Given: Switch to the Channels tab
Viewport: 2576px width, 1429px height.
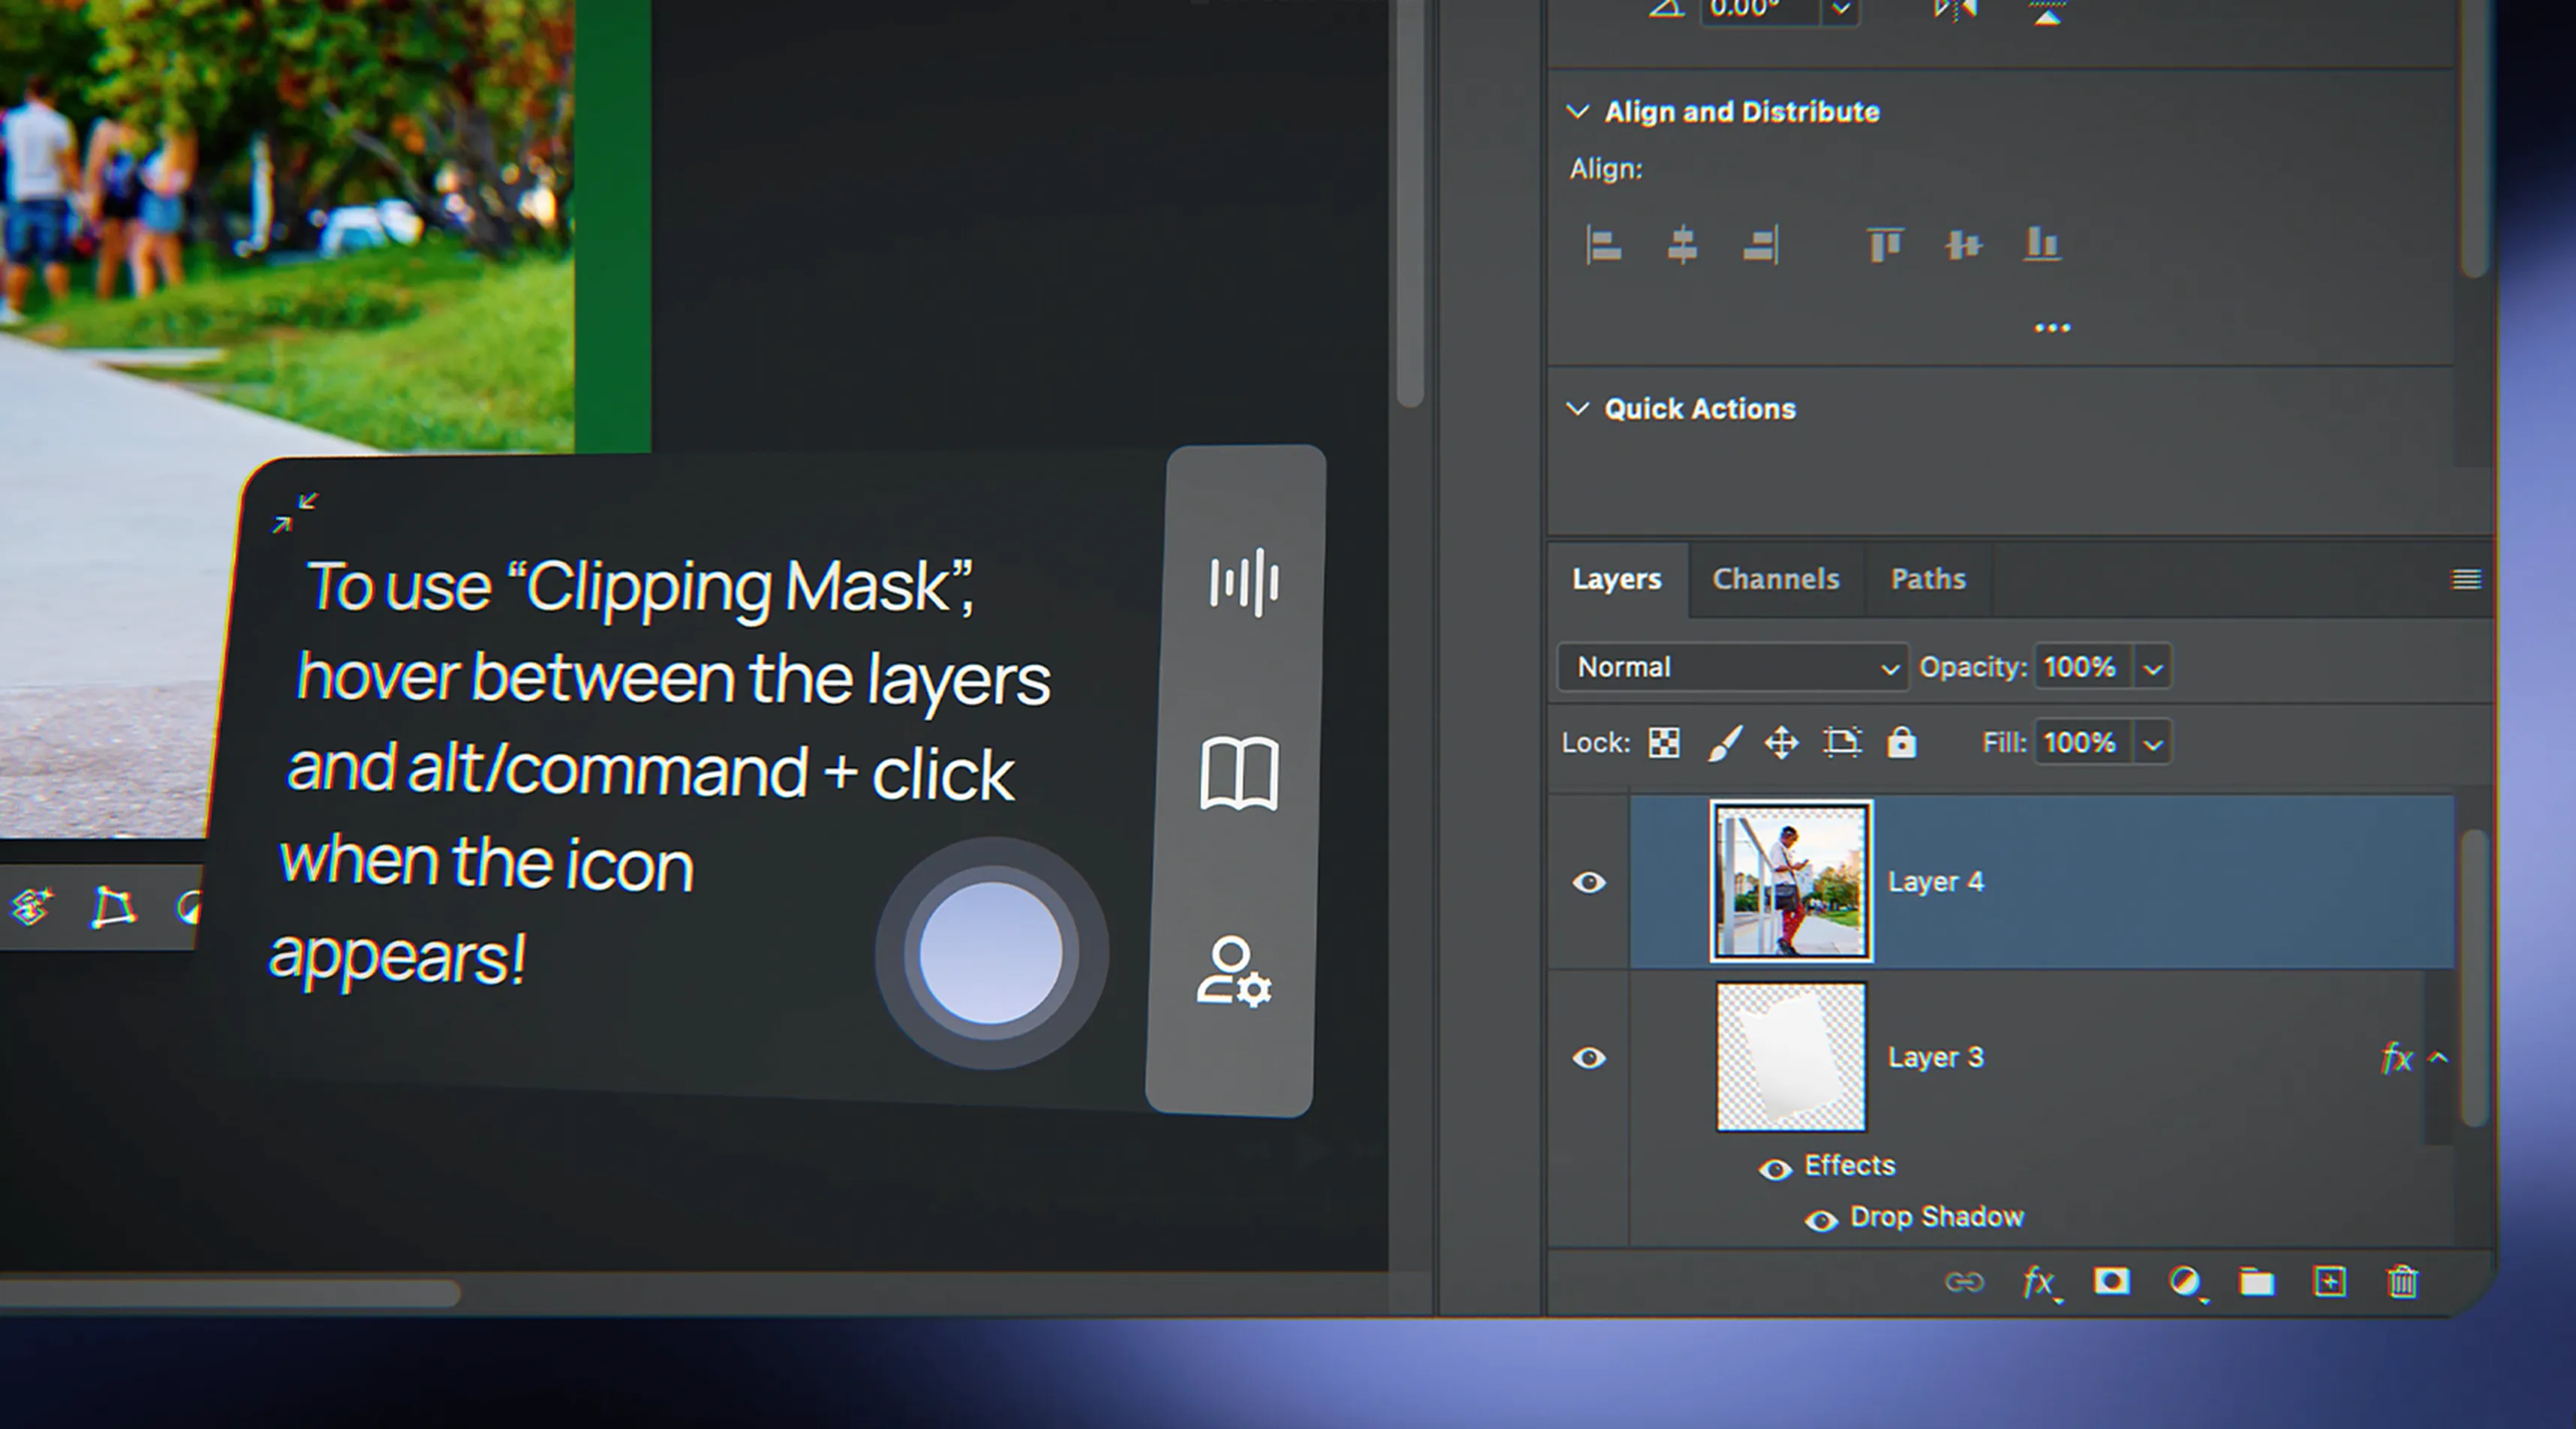Looking at the screenshot, I should click(1775, 579).
